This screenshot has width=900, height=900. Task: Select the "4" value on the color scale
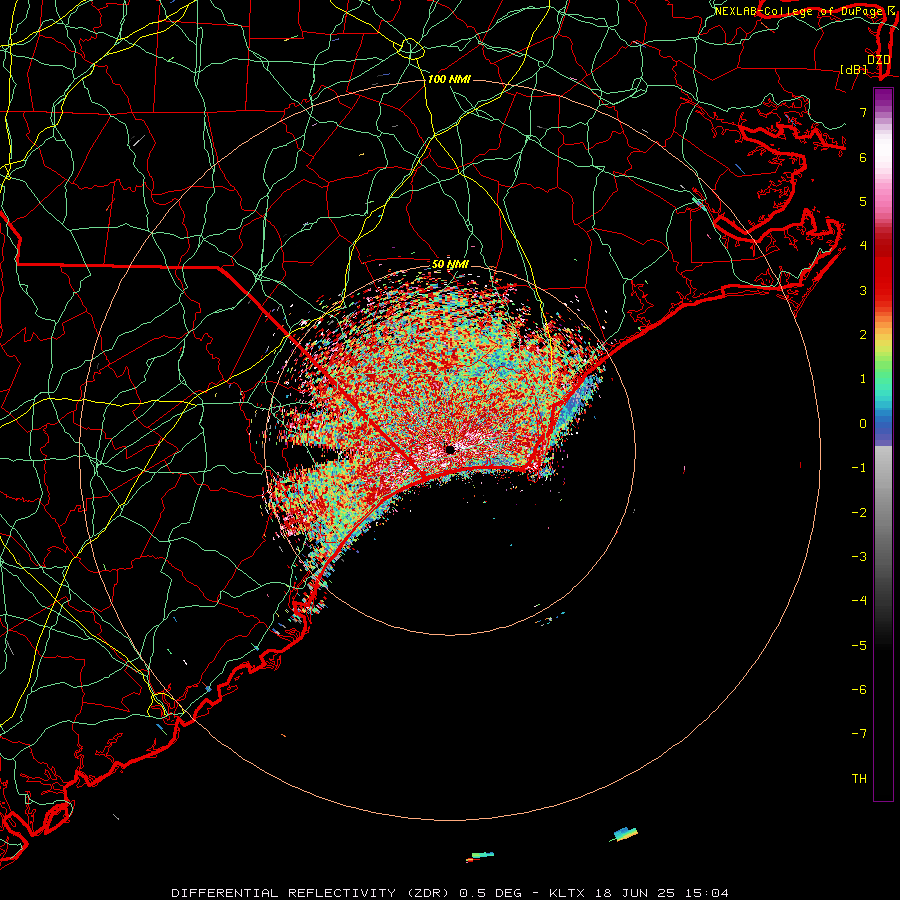[x=863, y=246]
